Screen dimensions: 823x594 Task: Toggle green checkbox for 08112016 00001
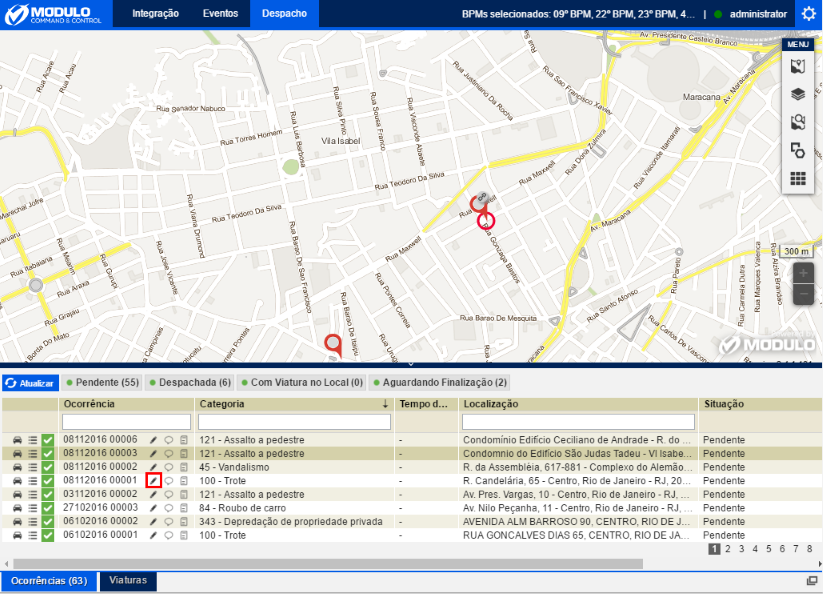[x=48, y=481]
